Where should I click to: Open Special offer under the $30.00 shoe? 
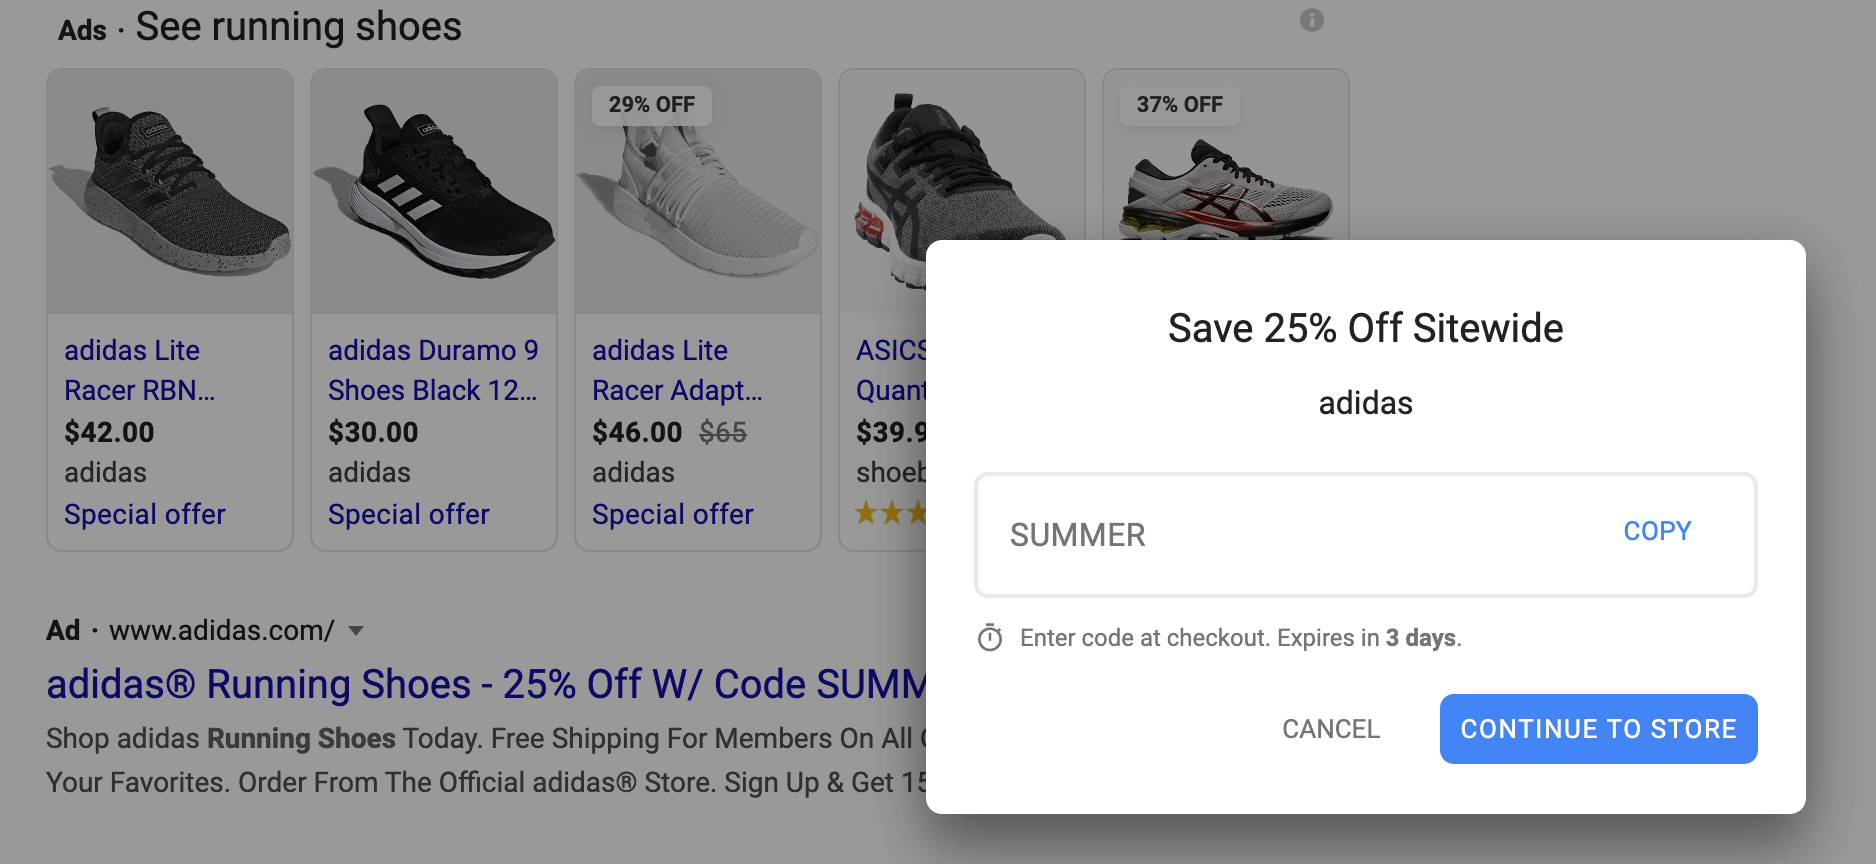click(x=409, y=514)
